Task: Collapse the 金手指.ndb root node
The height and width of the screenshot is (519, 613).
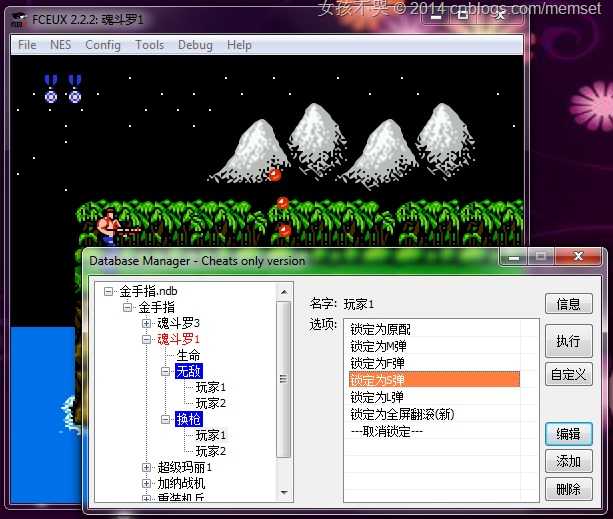Action: [108, 291]
